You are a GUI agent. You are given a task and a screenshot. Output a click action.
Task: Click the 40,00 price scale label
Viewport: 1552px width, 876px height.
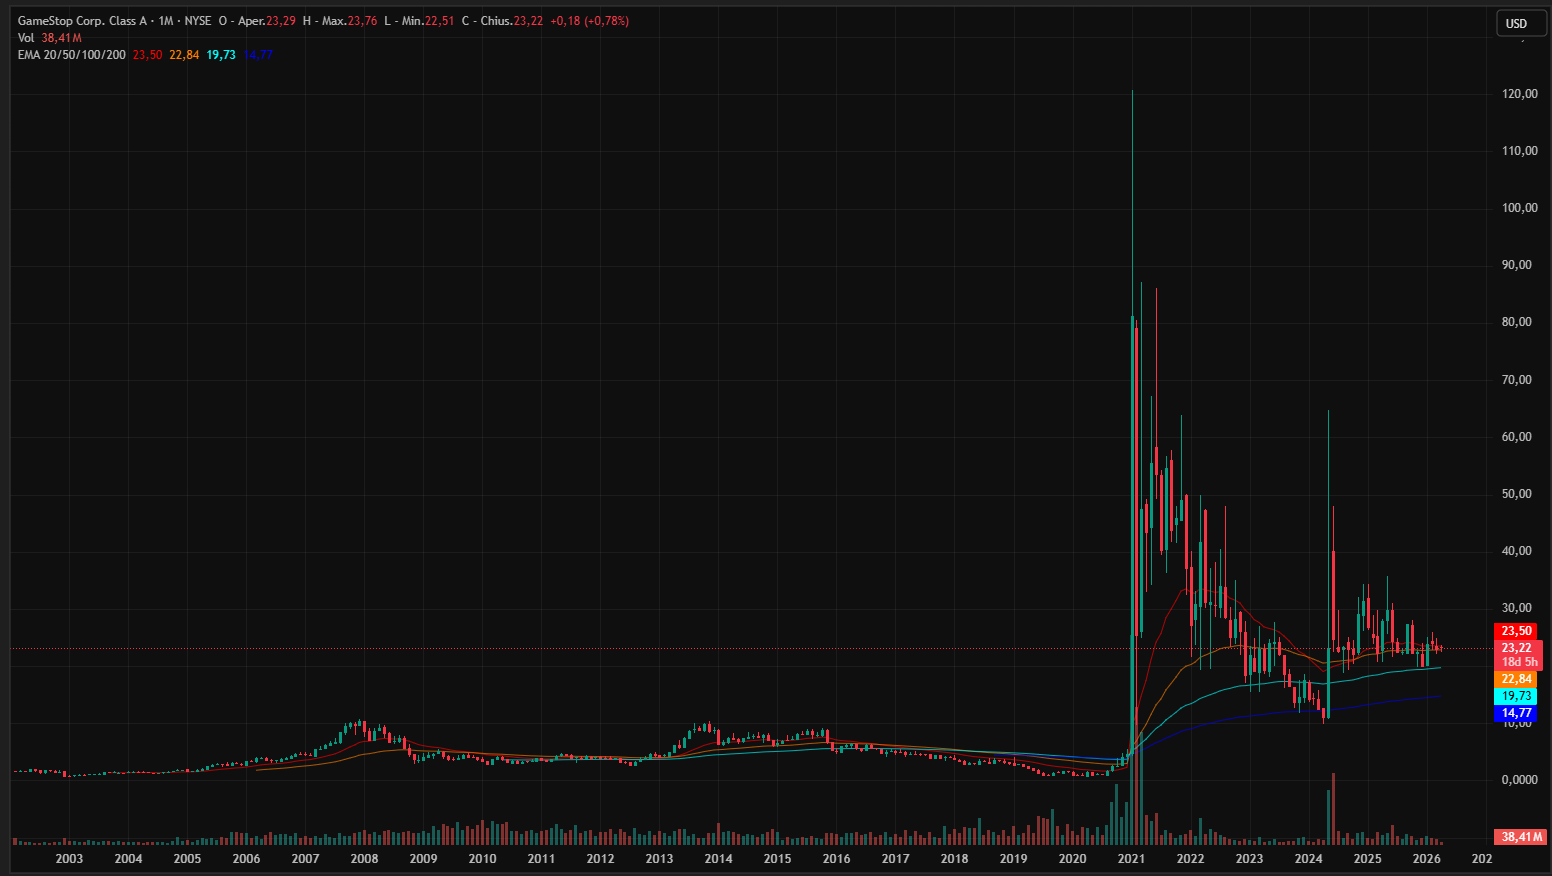tap(1517, 551)
